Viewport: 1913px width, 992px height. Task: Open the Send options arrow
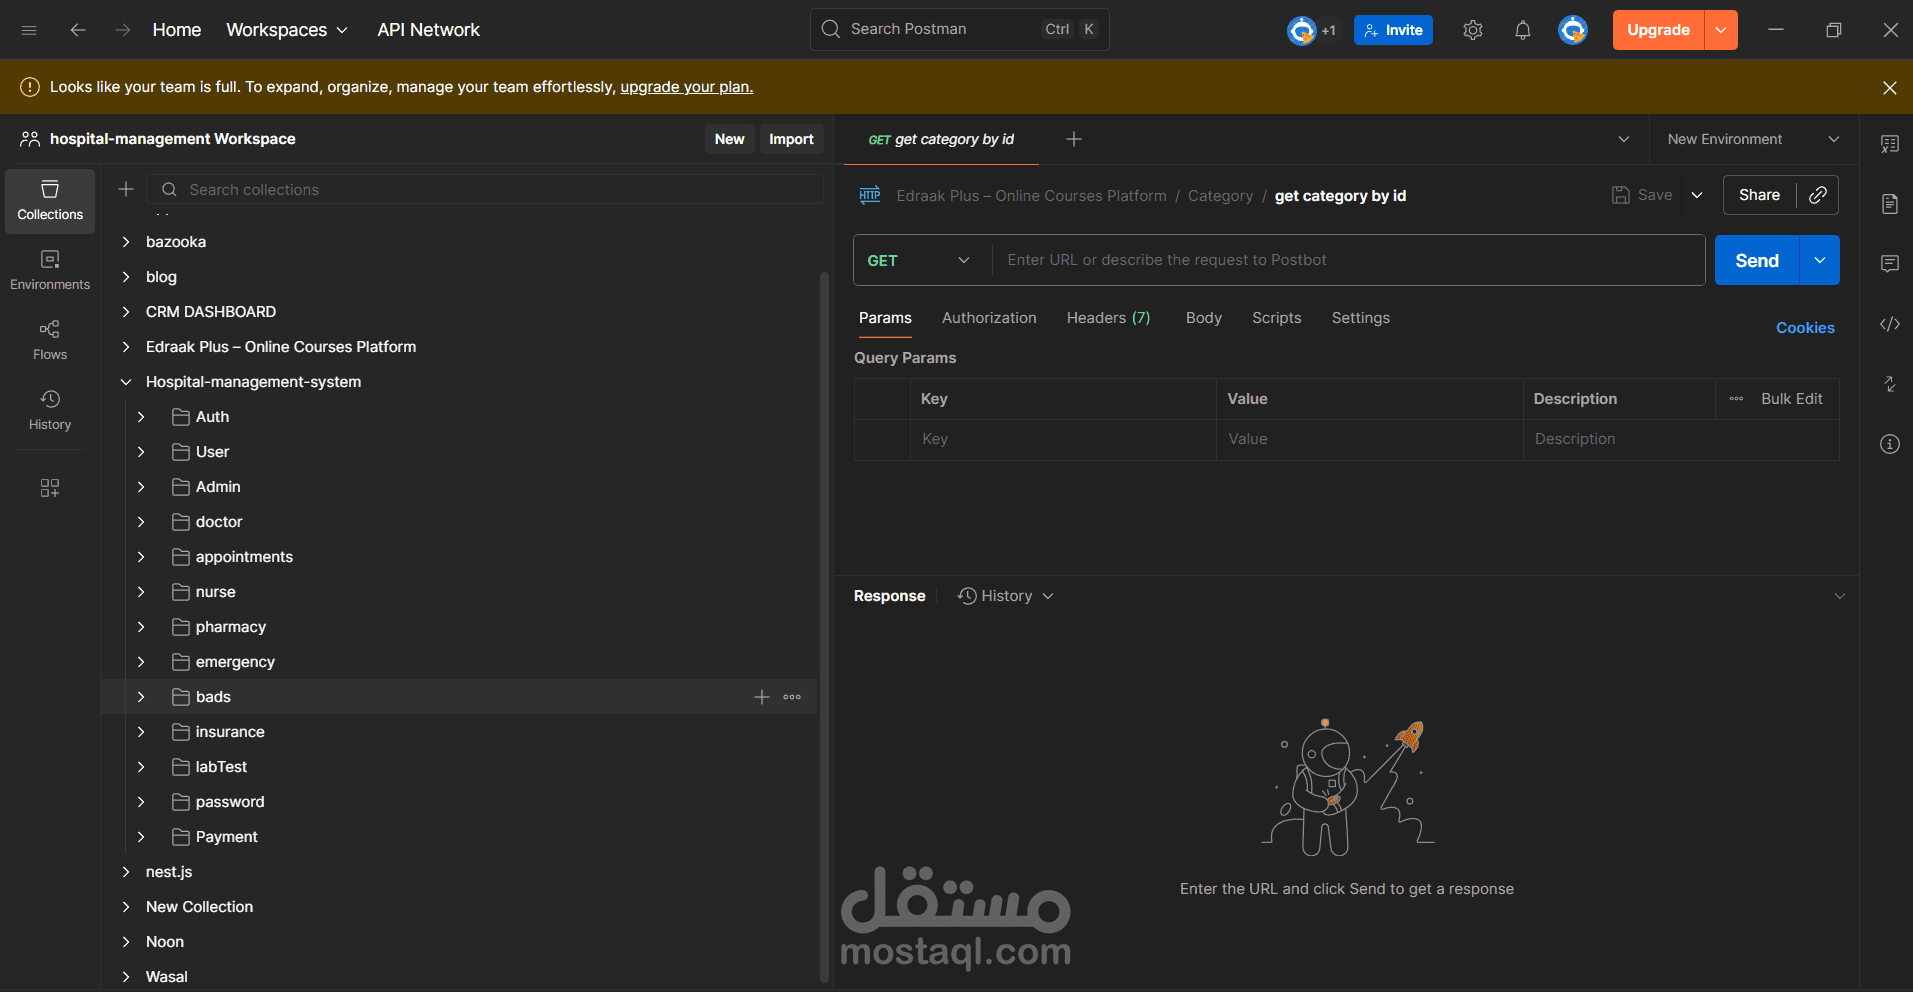tap(1820, 260)
